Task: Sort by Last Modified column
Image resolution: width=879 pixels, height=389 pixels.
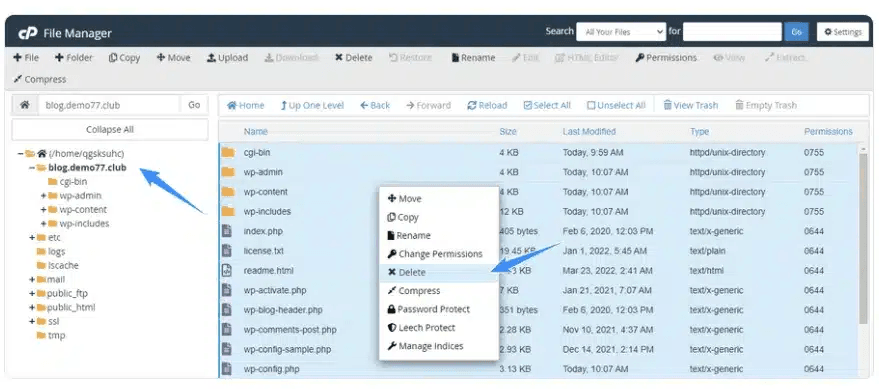Action: click(589, 132)
